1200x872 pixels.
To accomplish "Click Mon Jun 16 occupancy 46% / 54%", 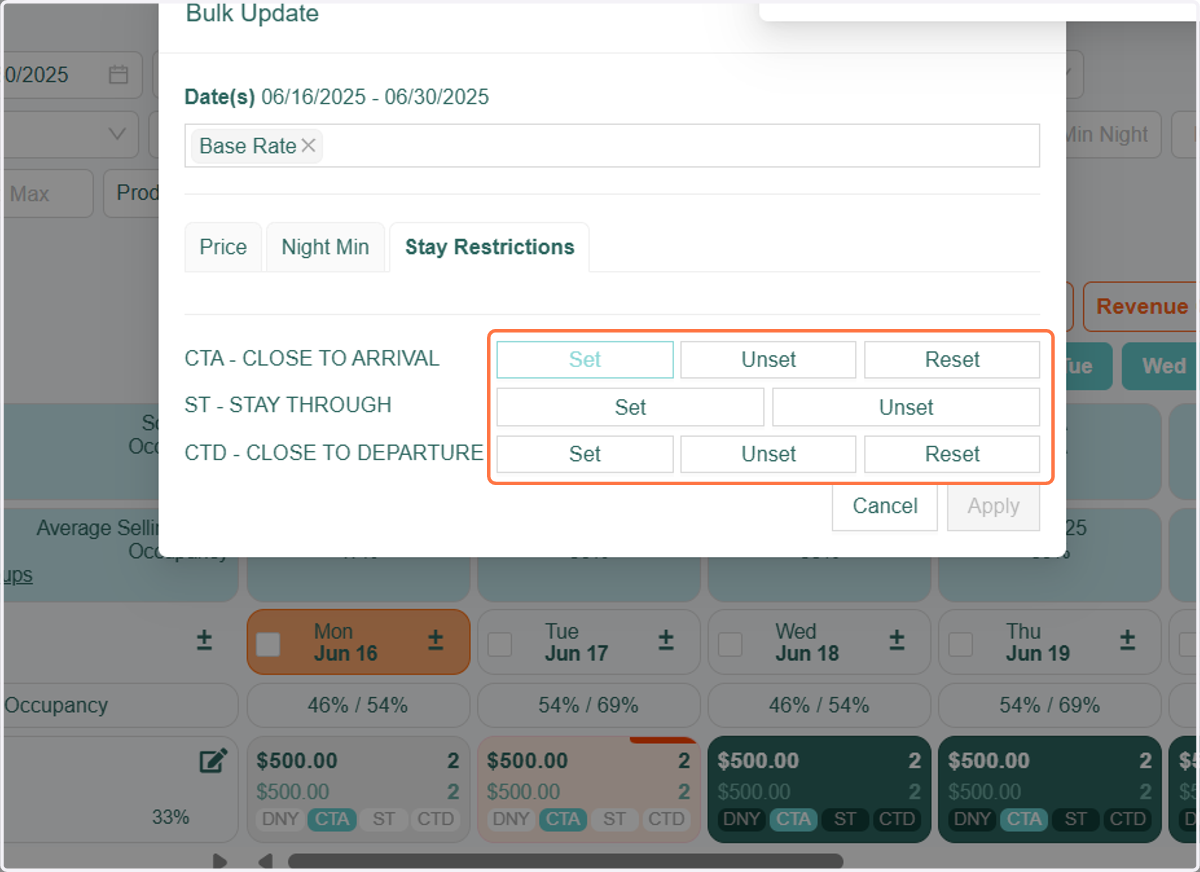I will pyautogui.click(x=358, y=705).
